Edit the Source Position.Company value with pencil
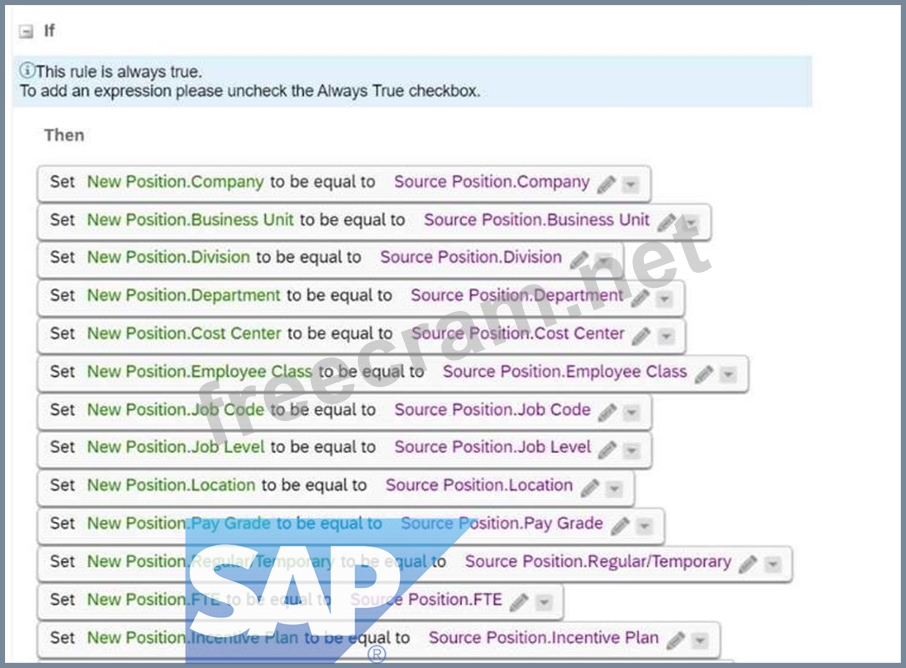Viewport: 906px width, 668px height. pos(606,184)
